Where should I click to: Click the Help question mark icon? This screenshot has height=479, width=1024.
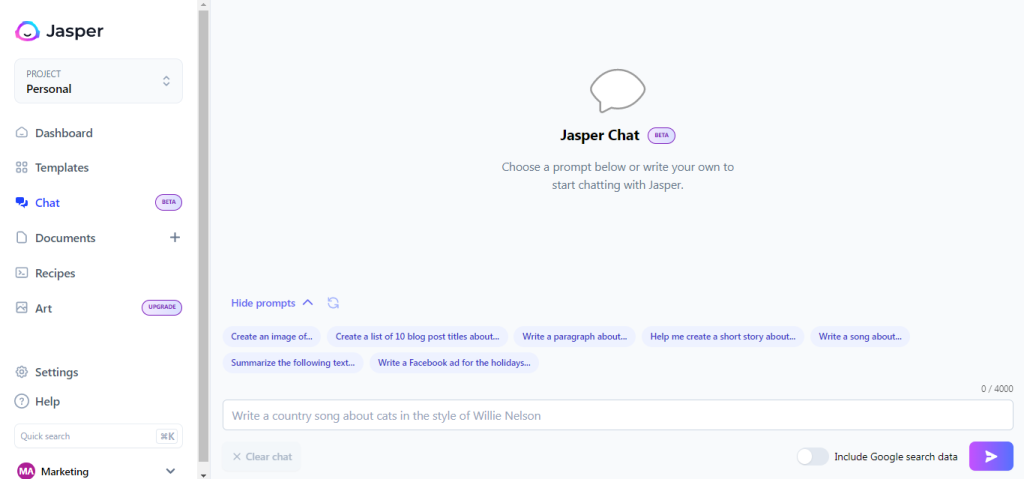[x=22, y=401]
